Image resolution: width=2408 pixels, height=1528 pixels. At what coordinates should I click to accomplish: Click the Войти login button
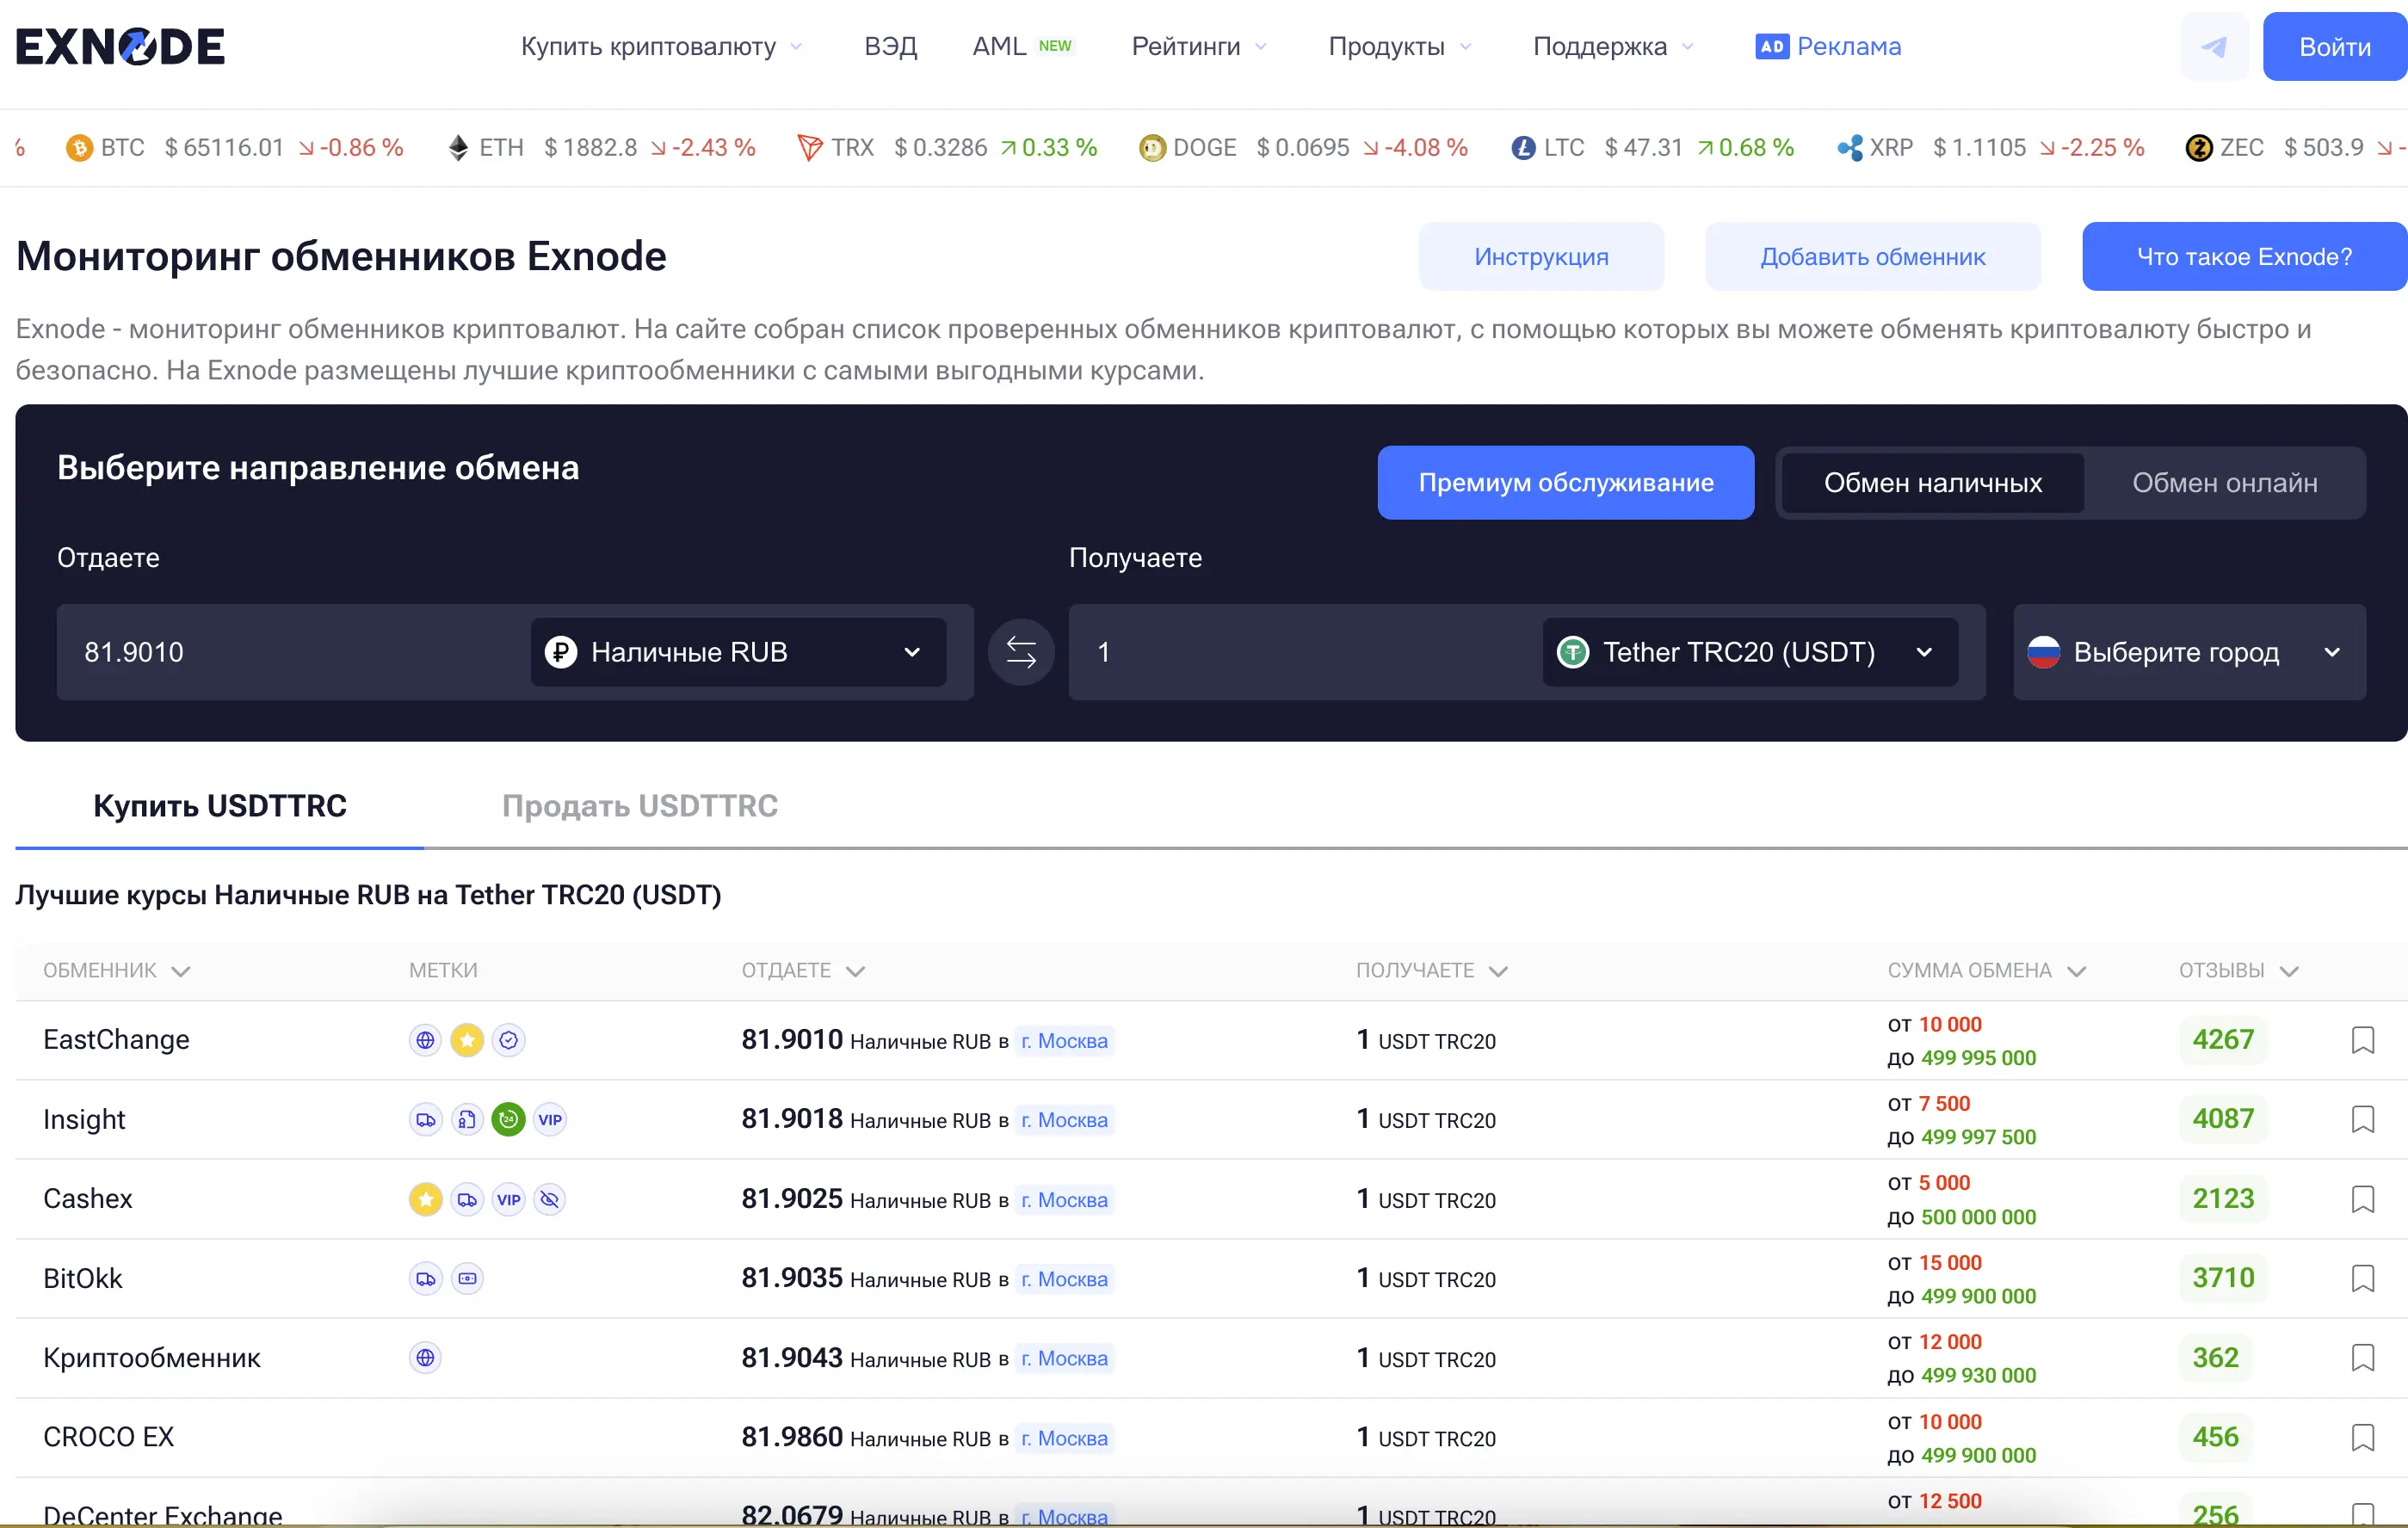tap(2335, 46)
